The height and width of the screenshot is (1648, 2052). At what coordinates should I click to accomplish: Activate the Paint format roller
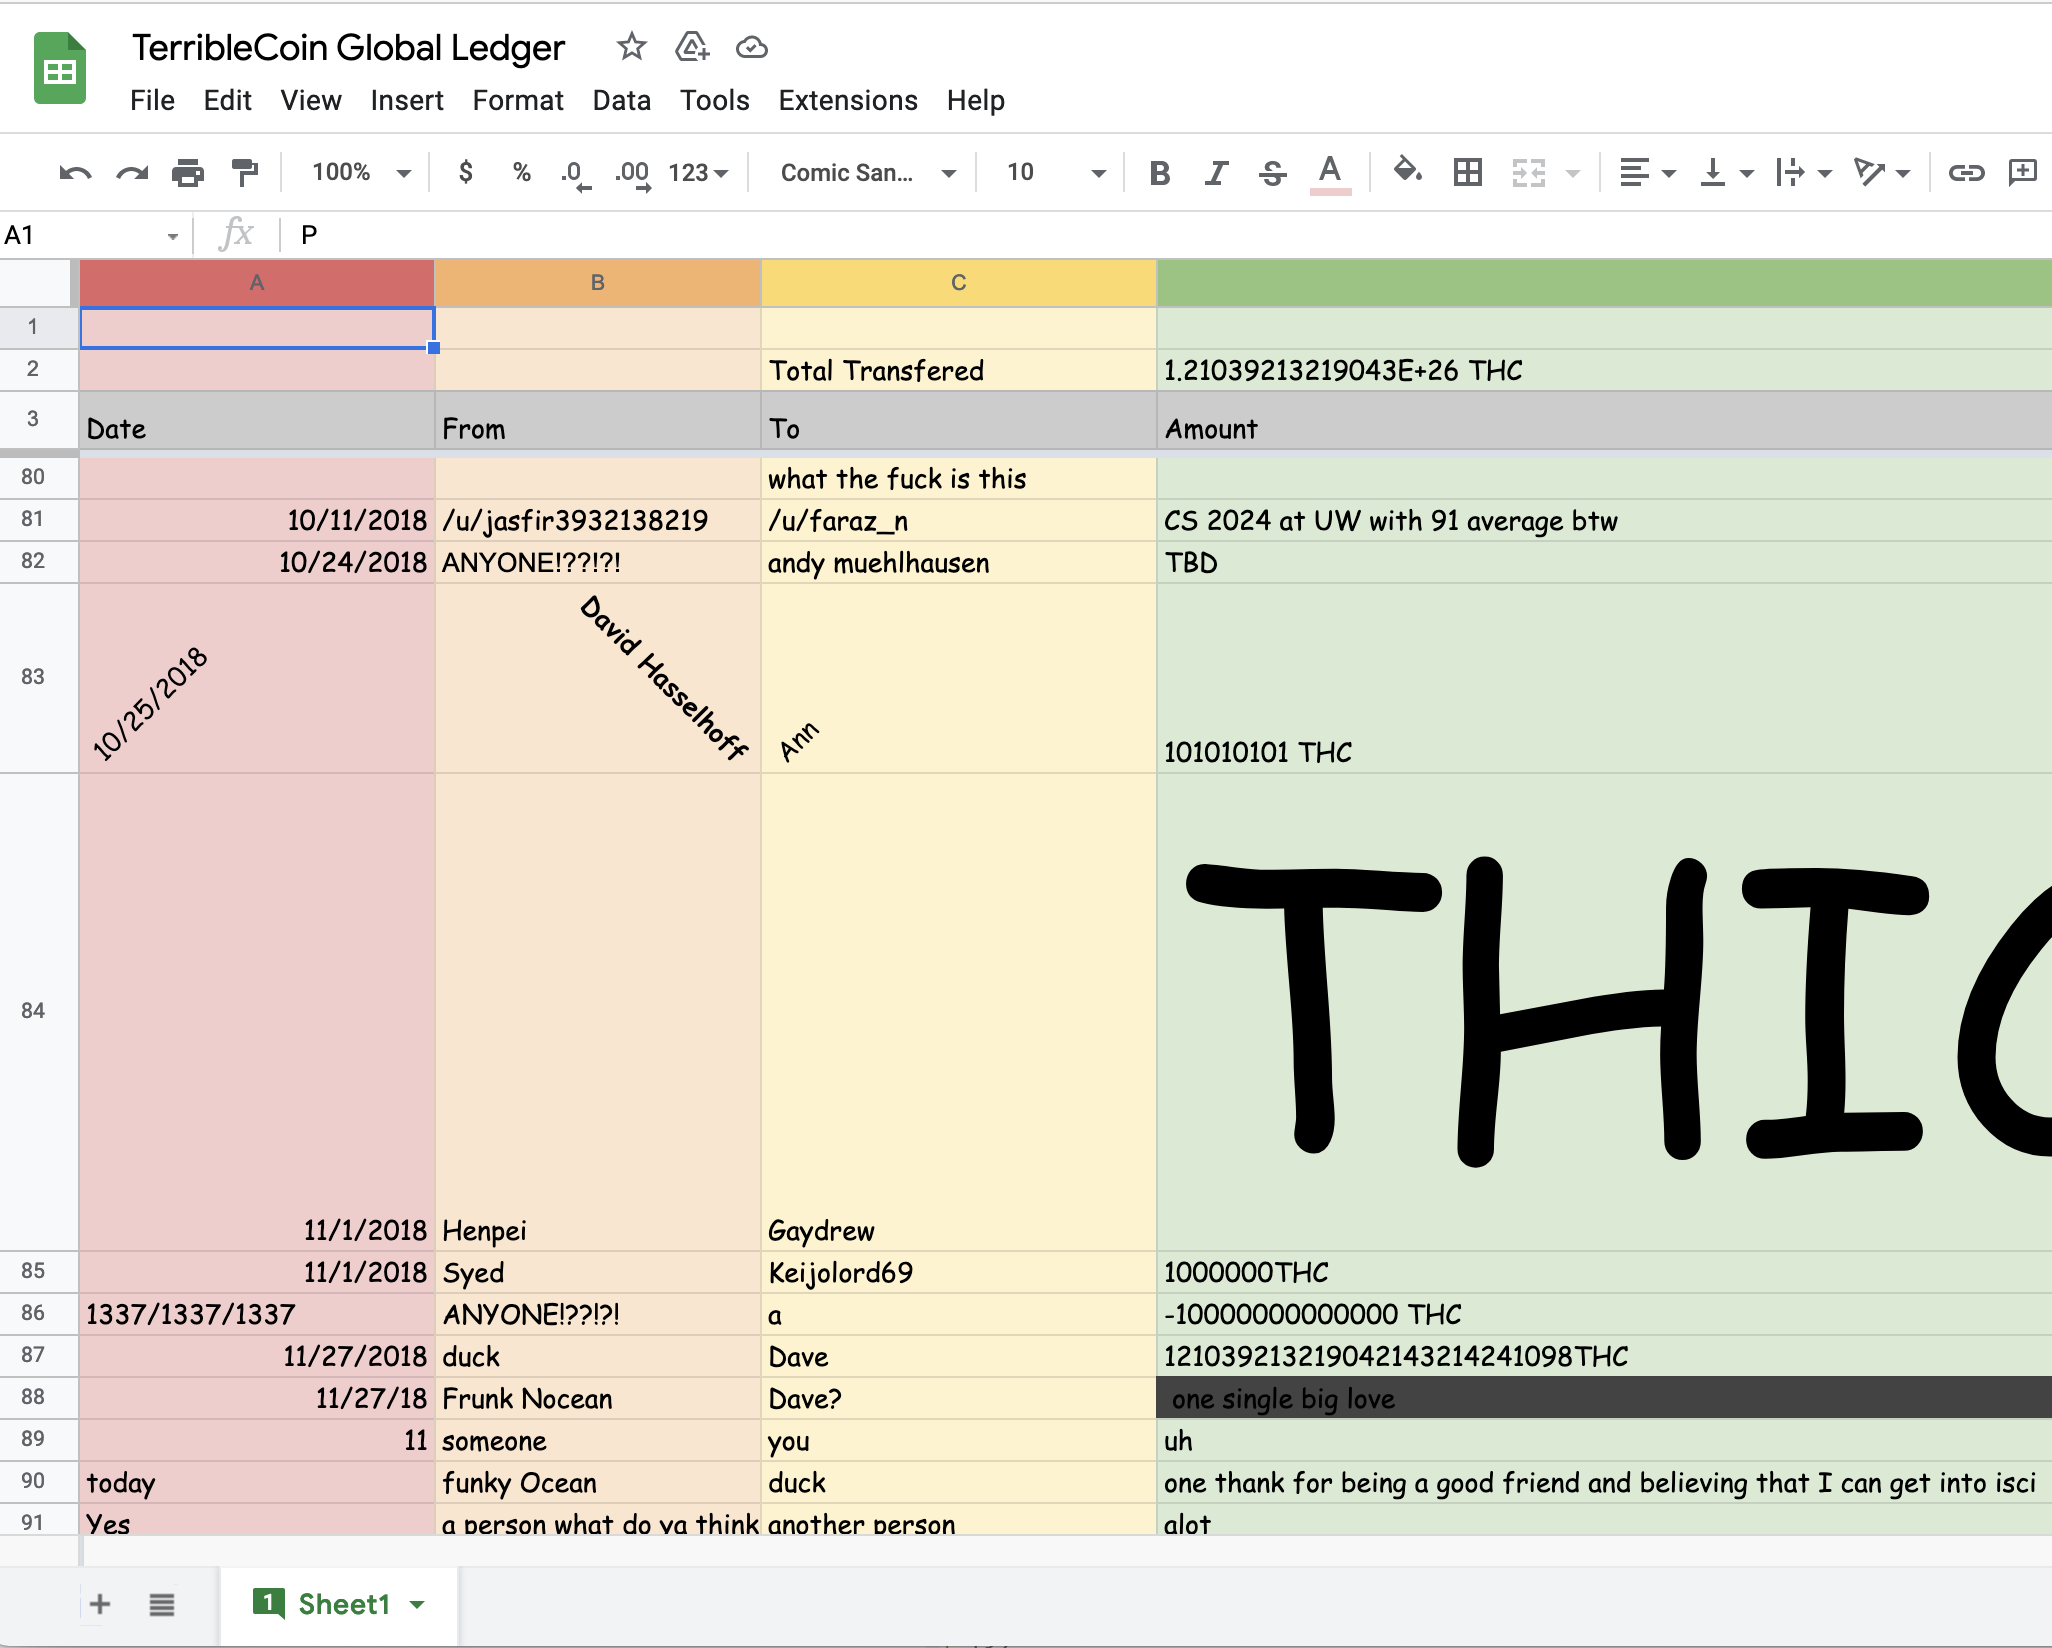pyautogui.click(x=244, y=173)
